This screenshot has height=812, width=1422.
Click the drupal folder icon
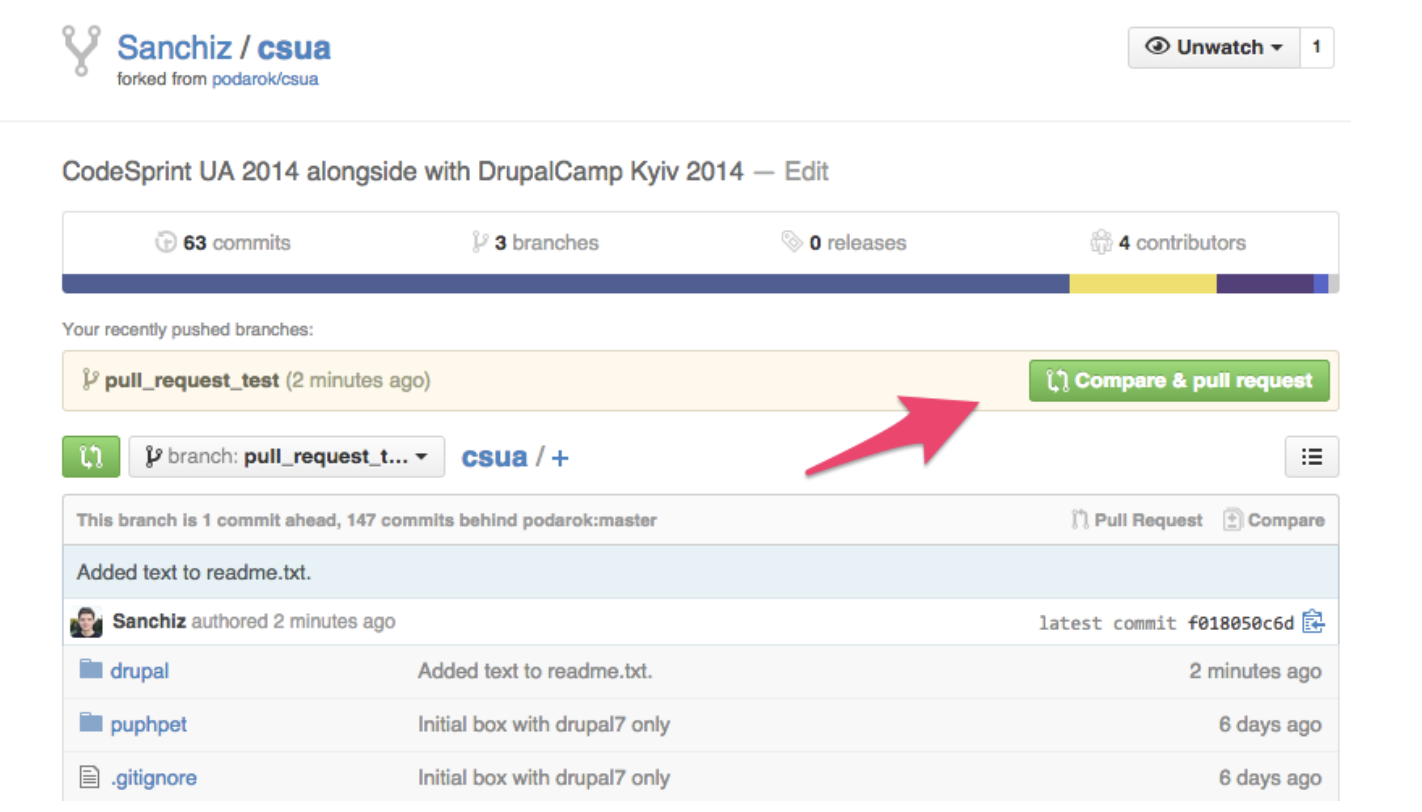(91, 669)
